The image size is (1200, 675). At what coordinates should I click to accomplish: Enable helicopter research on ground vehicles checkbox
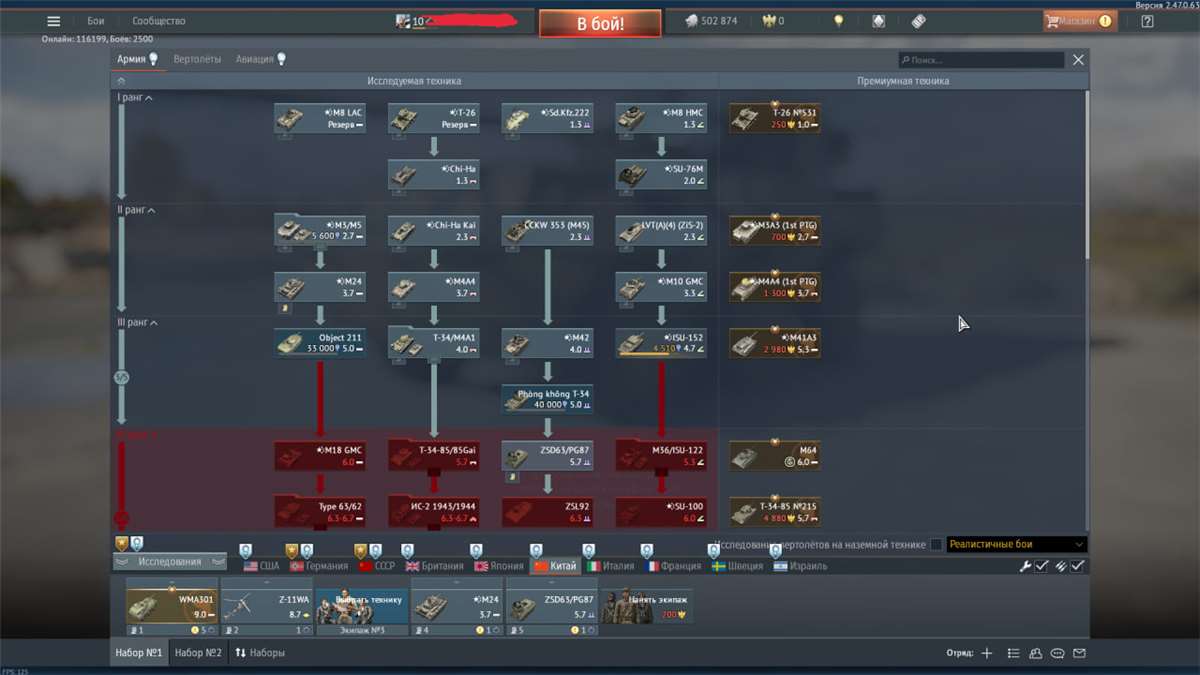(937, 544)
